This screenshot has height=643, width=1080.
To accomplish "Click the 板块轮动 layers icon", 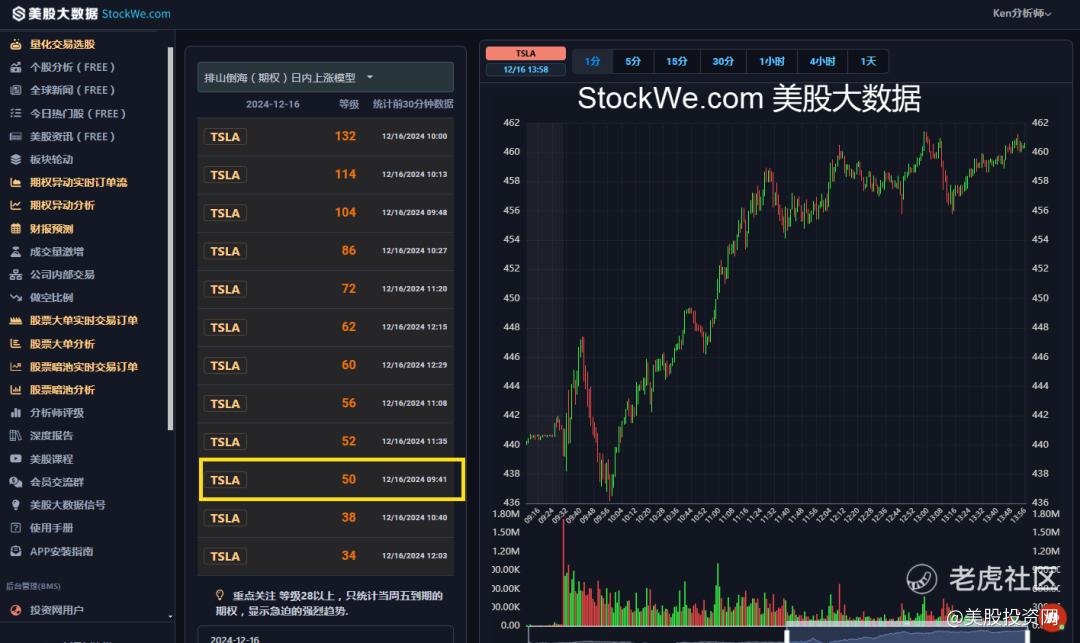I will [15, 160].
